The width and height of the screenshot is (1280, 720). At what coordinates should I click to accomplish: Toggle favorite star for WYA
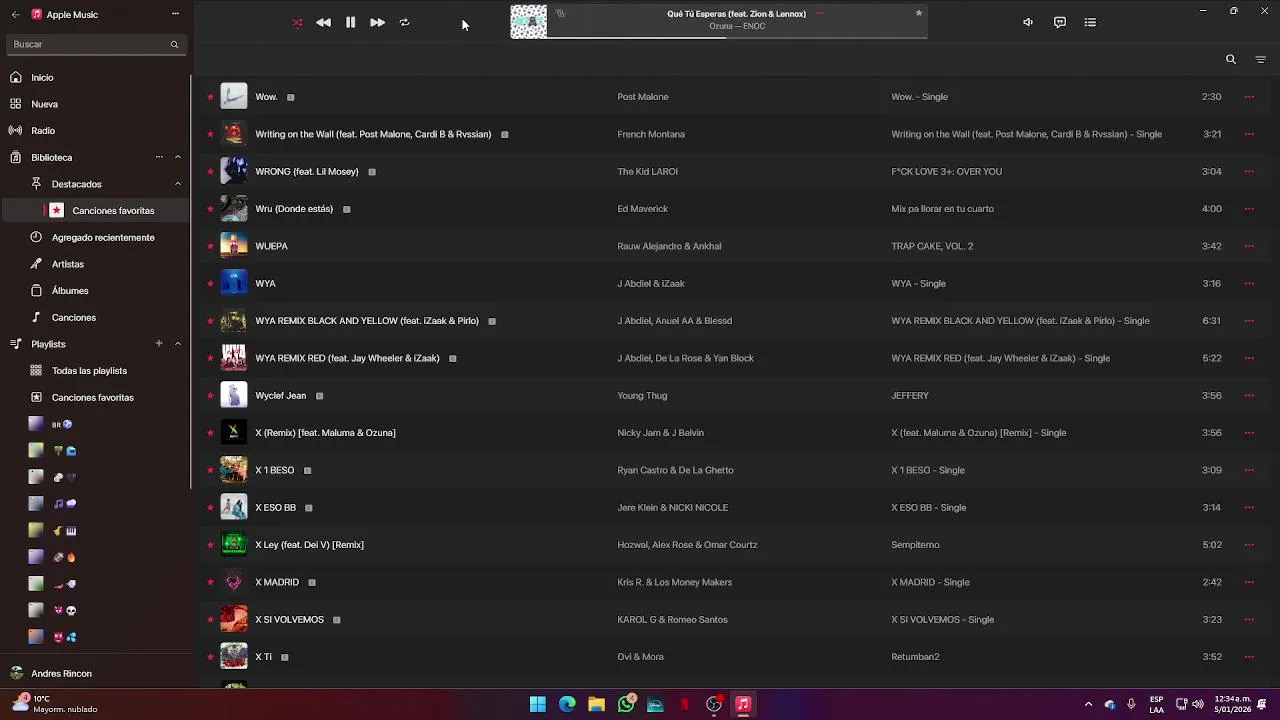[x=210, y=284]
